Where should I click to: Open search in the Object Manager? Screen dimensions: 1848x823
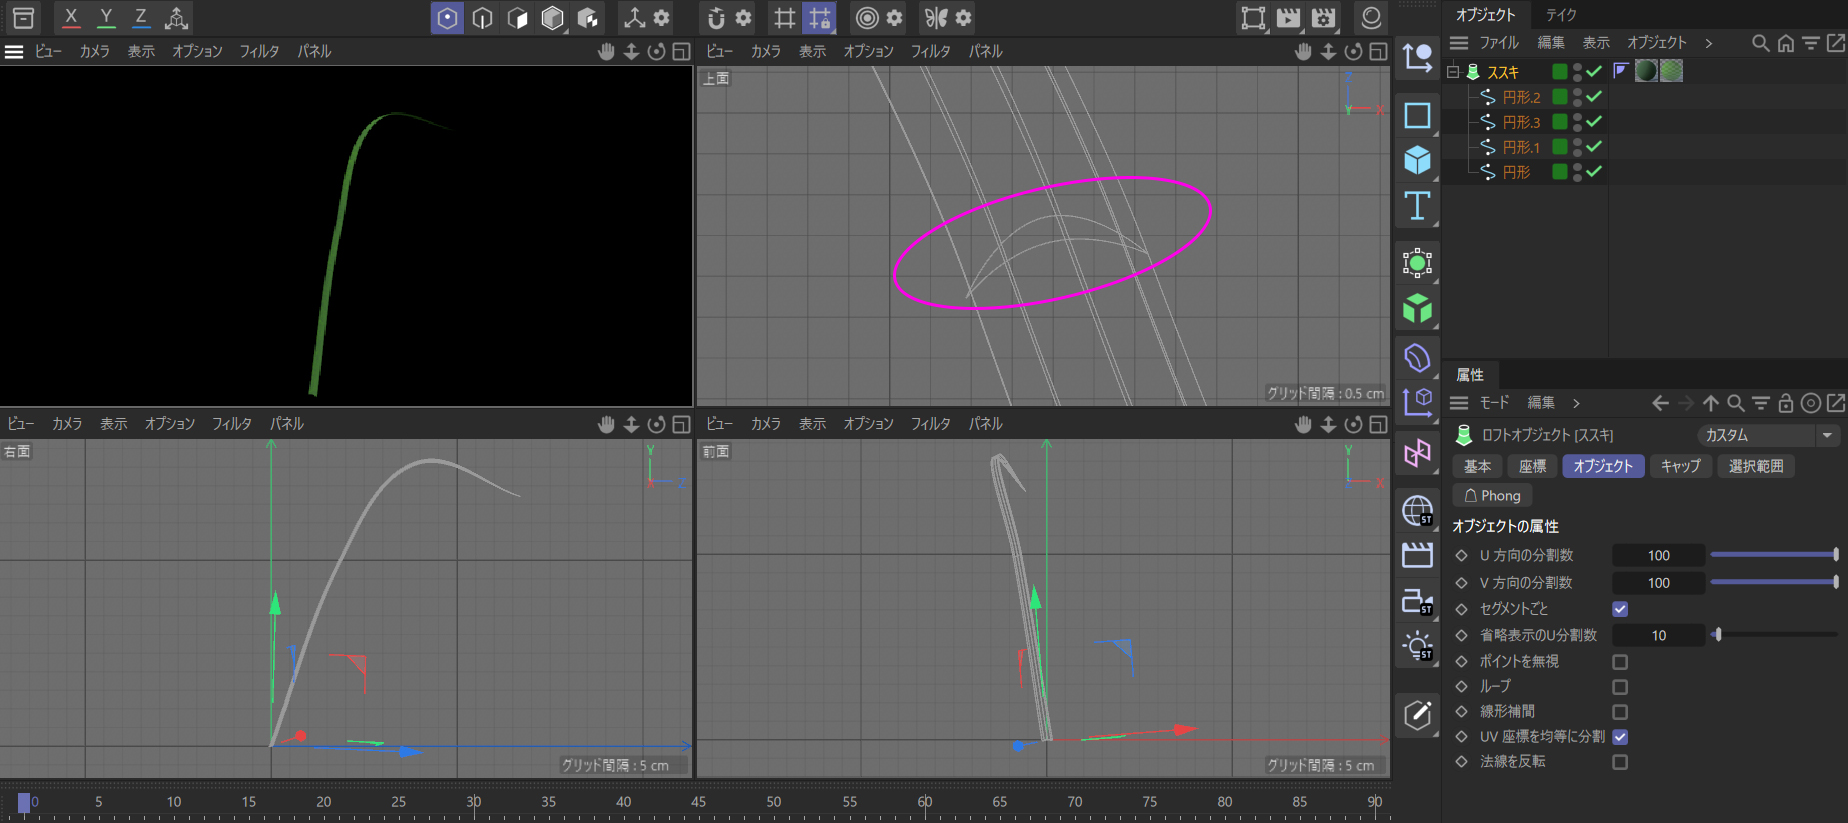[x=1760, y=43]
